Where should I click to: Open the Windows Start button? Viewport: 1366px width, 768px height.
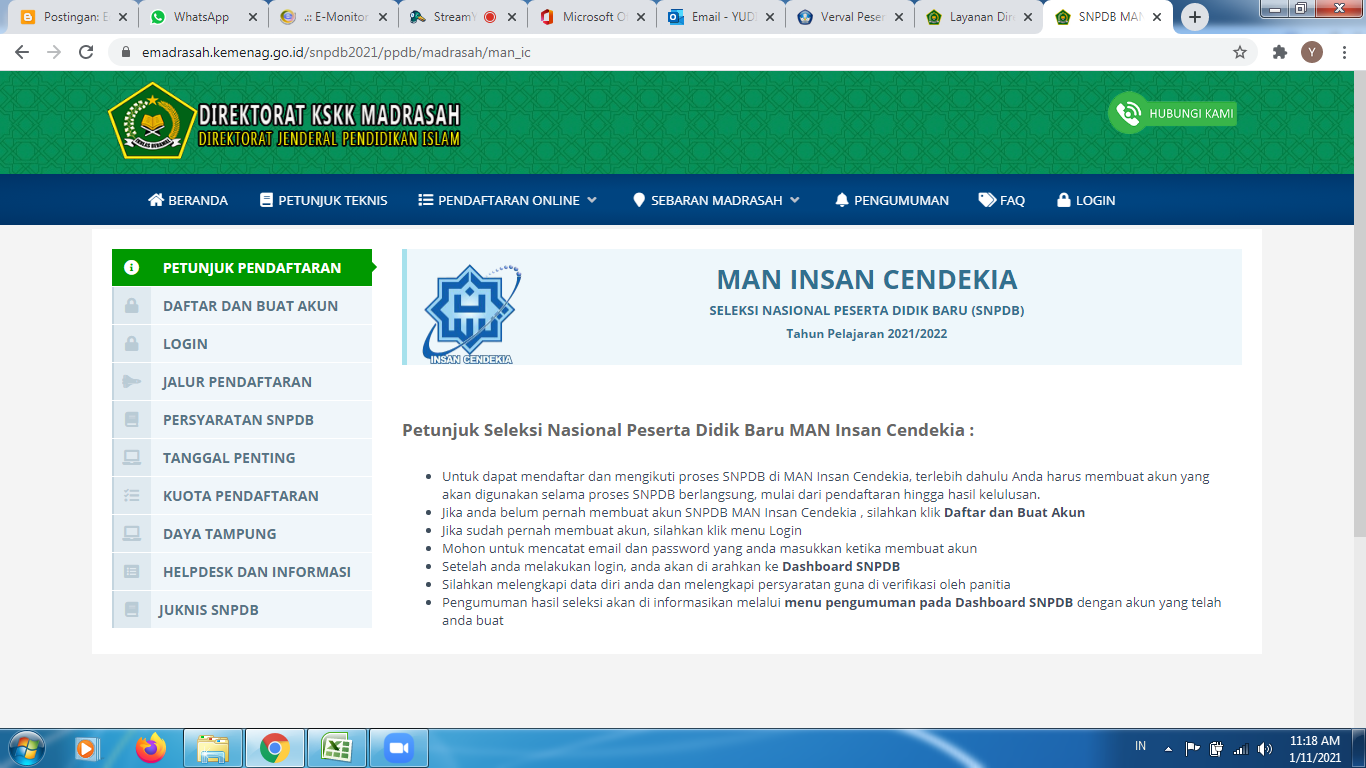pyautogui.click(x=25, y=748)
